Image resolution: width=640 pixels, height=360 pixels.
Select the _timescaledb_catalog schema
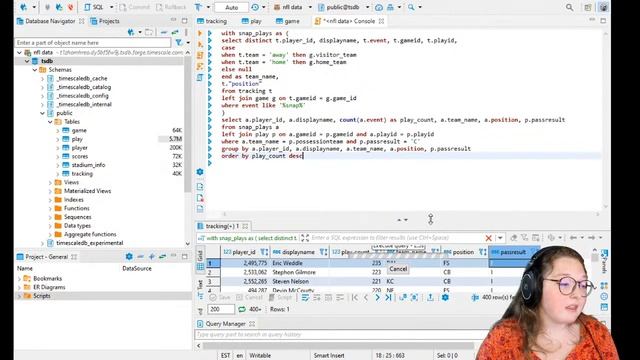(83, 87)
